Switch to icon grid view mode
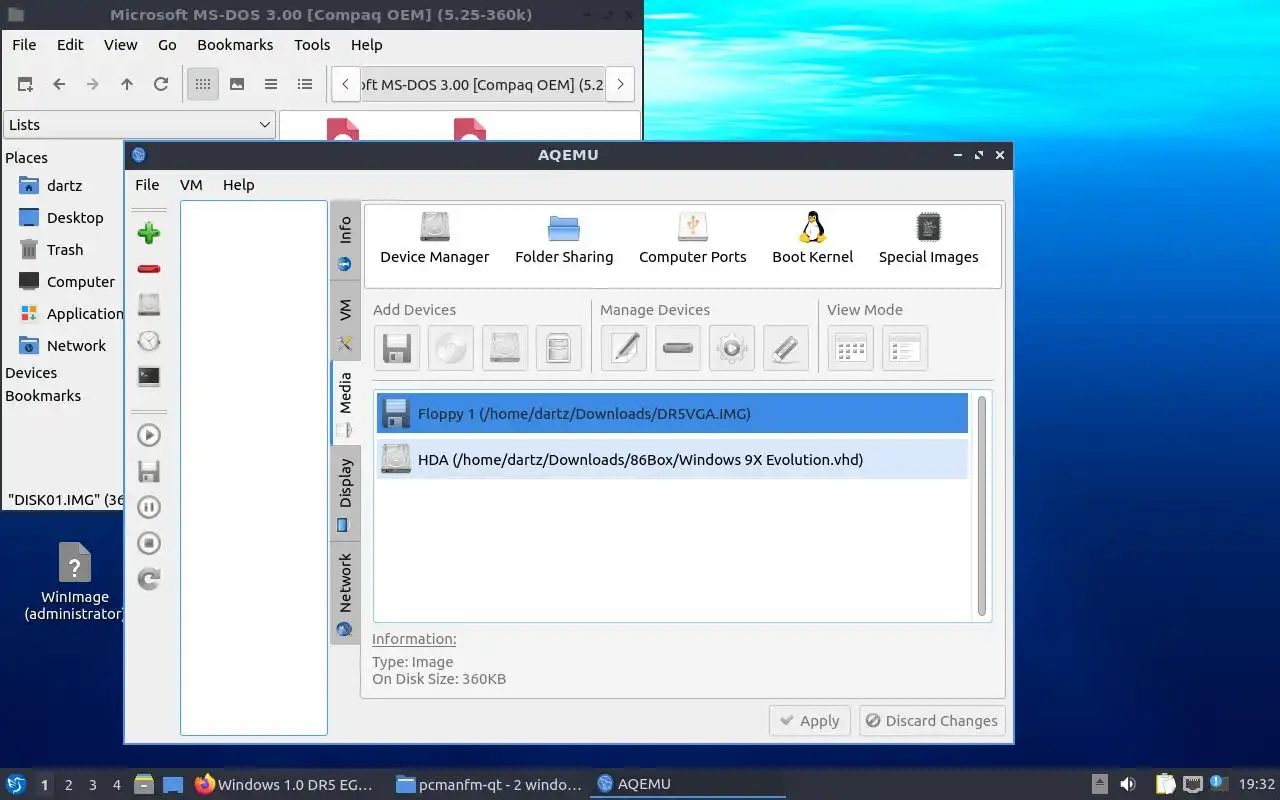The height and width of the screenshot is (800, 1280). pos(851,349)
